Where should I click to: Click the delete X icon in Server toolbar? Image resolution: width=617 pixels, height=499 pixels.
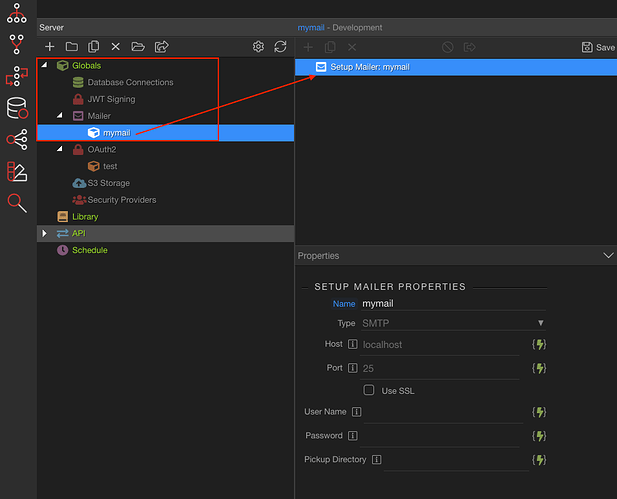tap(115, 47)
